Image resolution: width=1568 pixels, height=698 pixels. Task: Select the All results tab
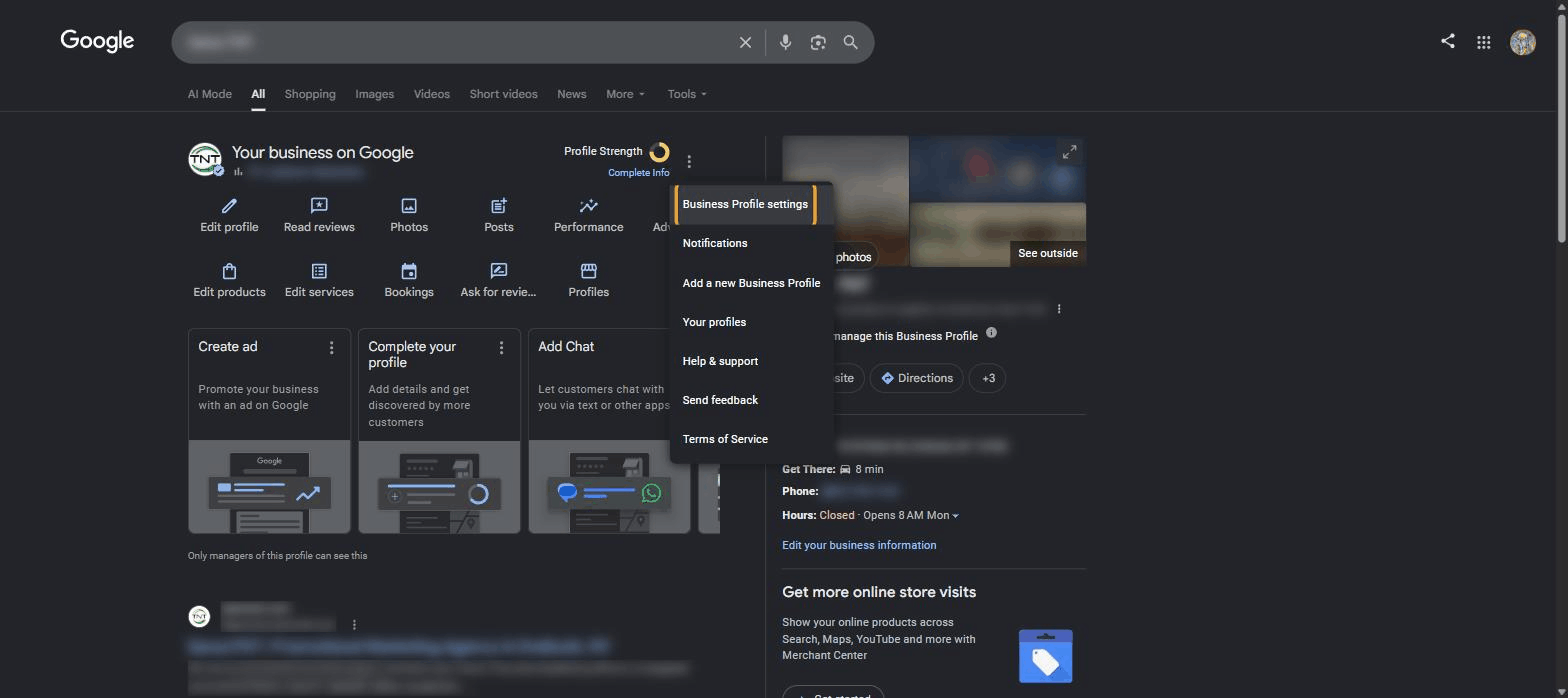[258, 94]
